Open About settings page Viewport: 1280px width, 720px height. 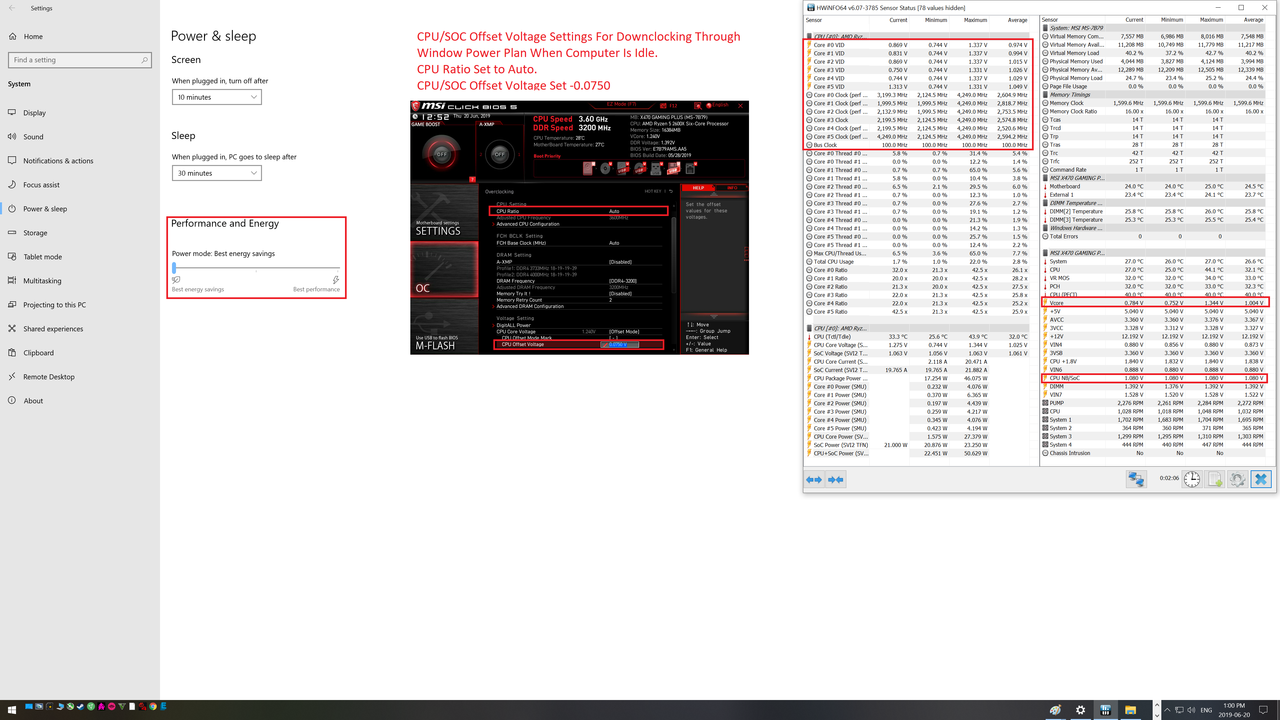33,401
